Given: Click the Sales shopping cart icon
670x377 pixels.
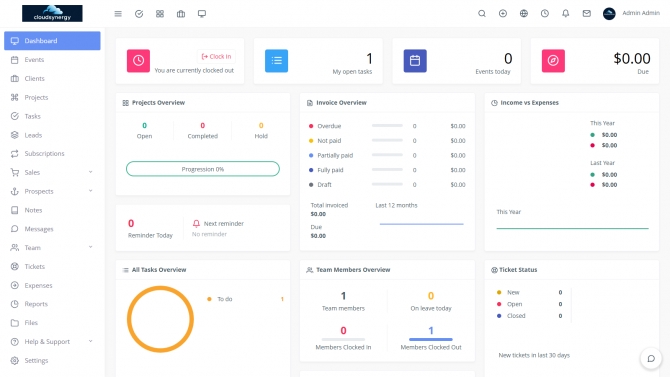Looking at the screenshot, I should (15, 172).
